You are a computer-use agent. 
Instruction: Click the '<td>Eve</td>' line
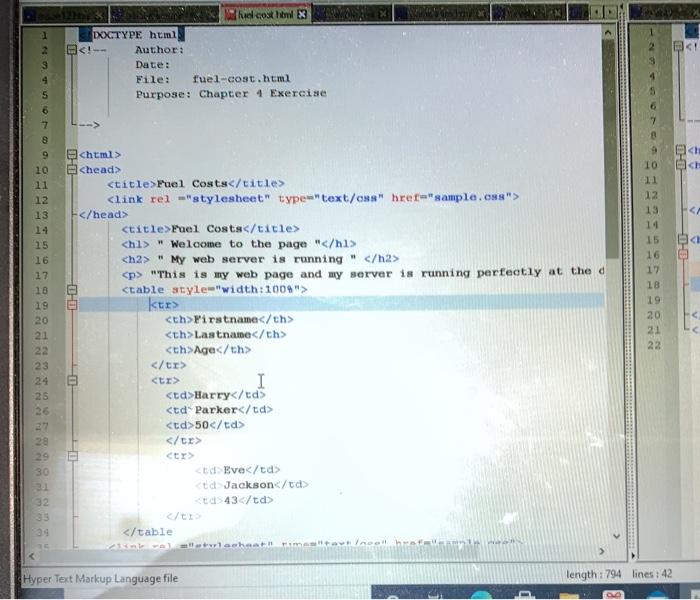(238, 470)
